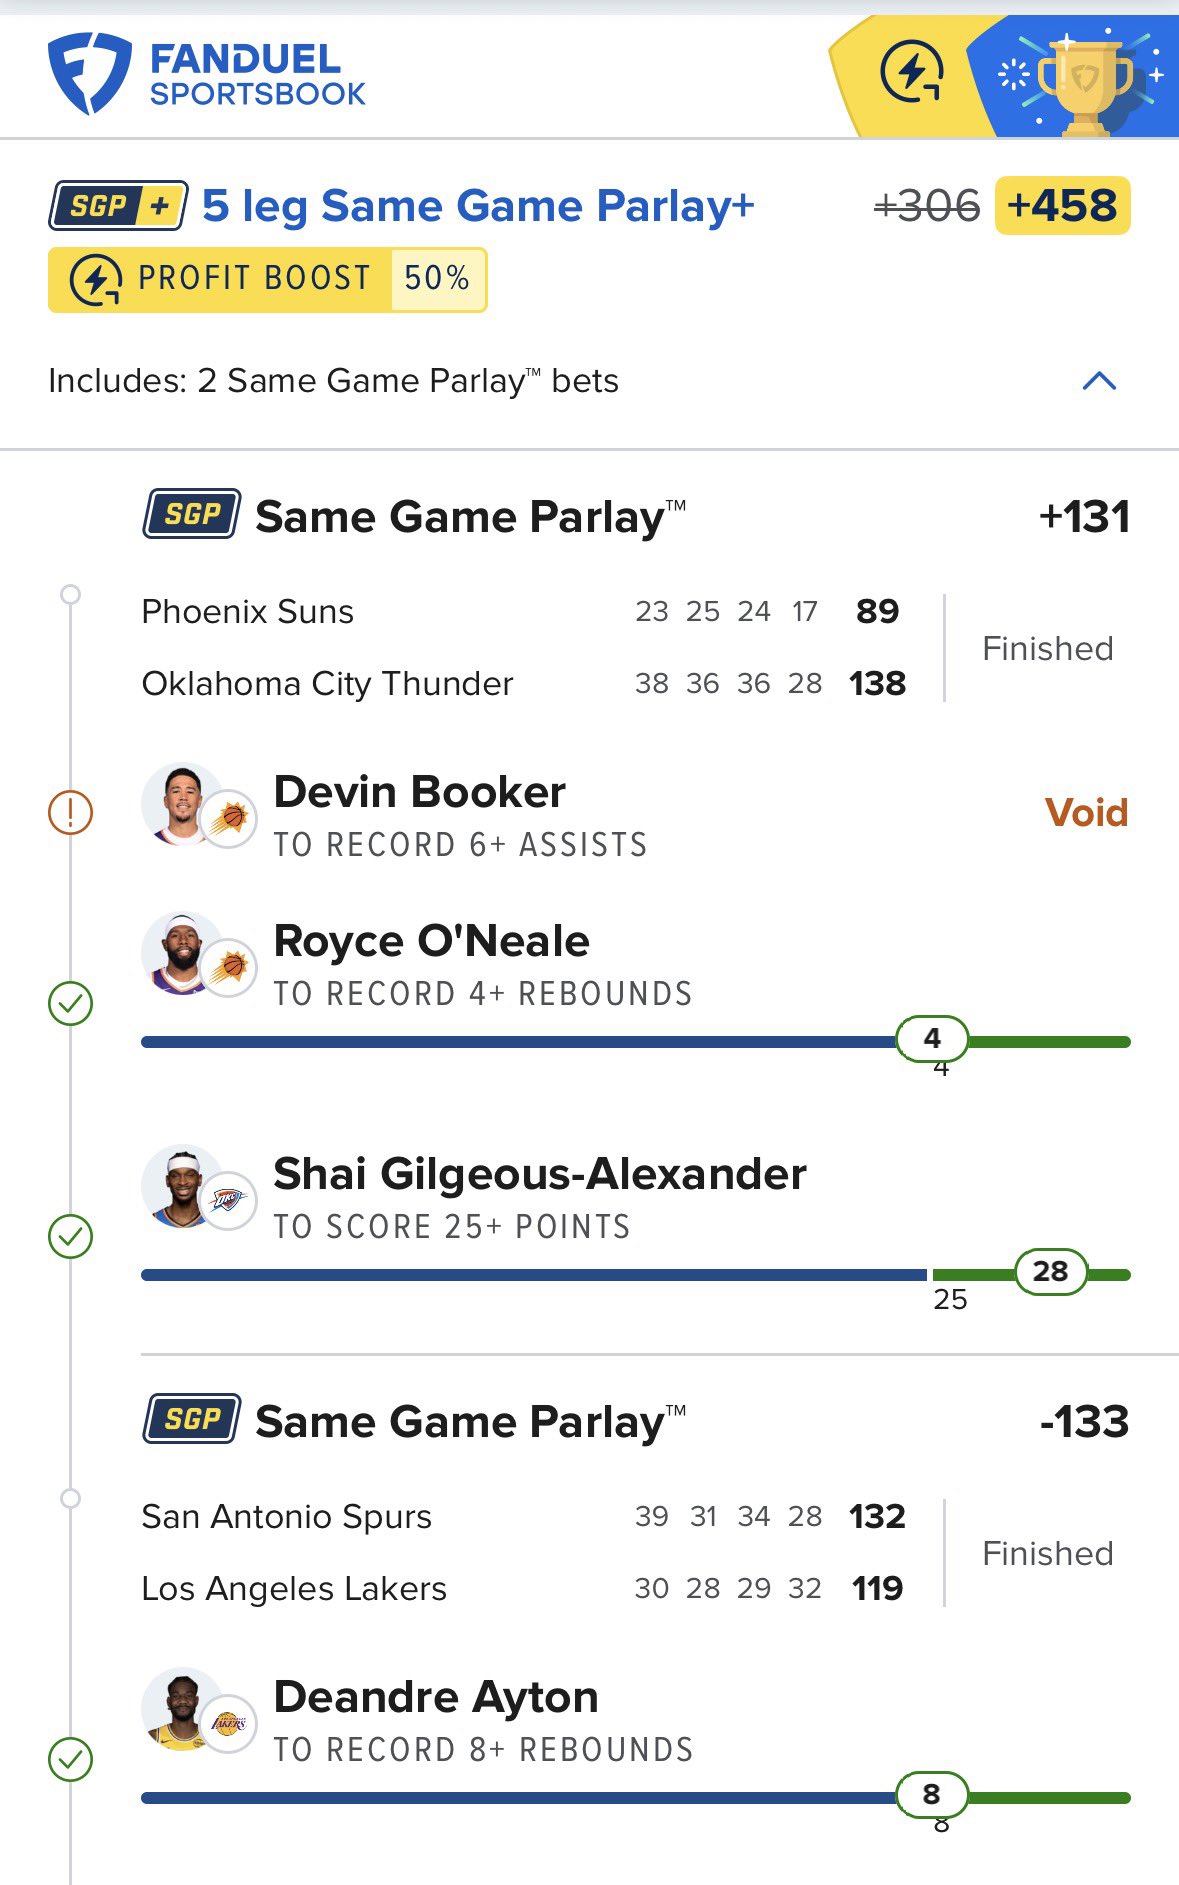Collapse the included Same Game Parlay bets
Screen dimensions: 1179x1885
(1099, 381)
